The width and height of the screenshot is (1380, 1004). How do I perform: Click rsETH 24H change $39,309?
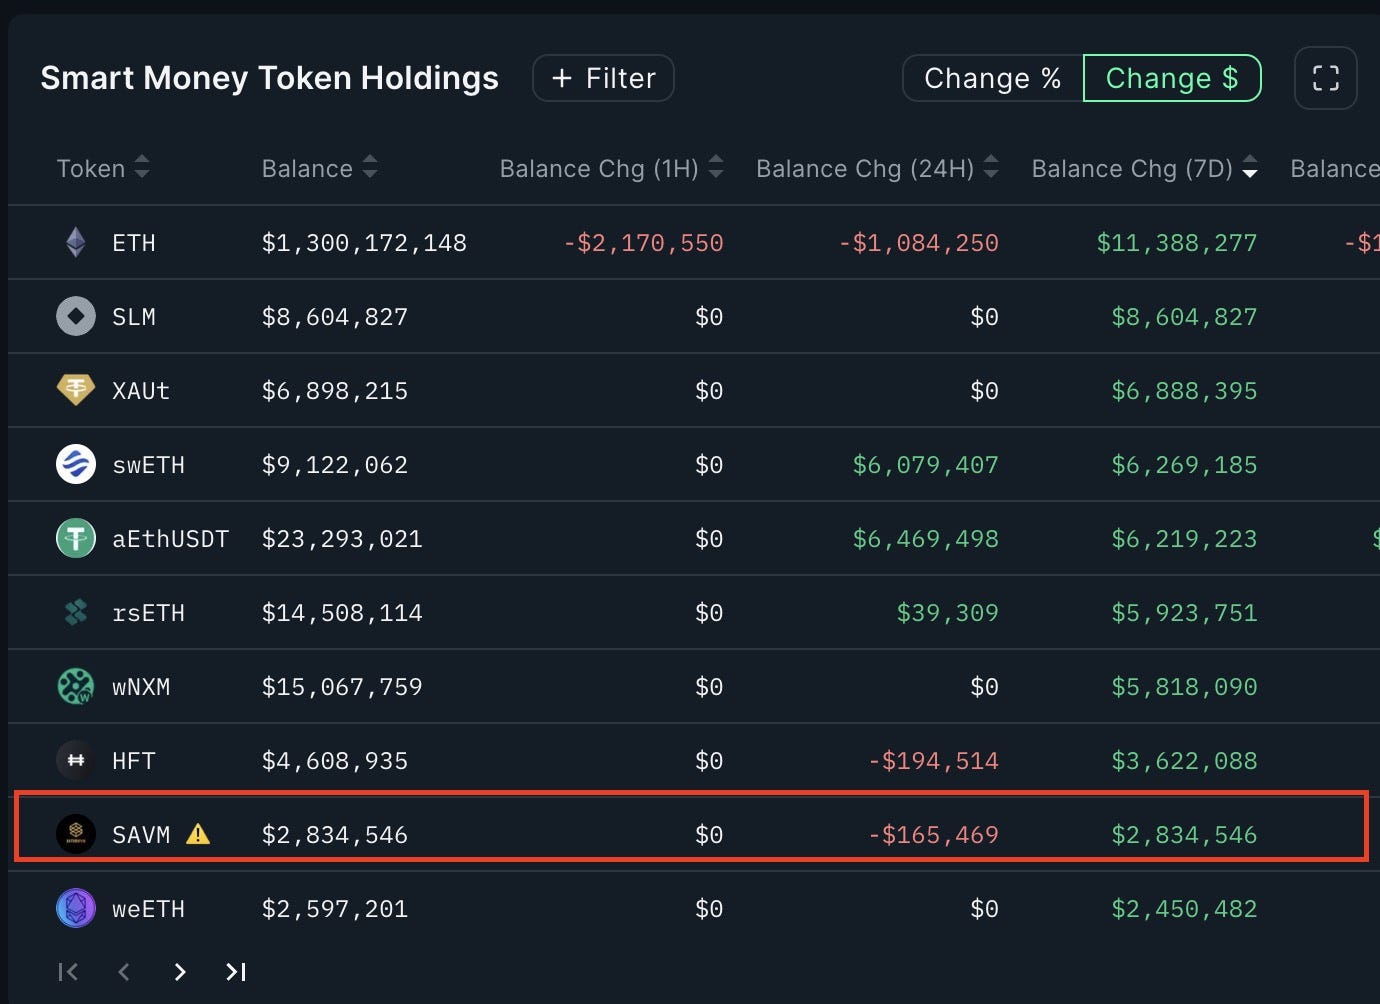pos(947,613)
